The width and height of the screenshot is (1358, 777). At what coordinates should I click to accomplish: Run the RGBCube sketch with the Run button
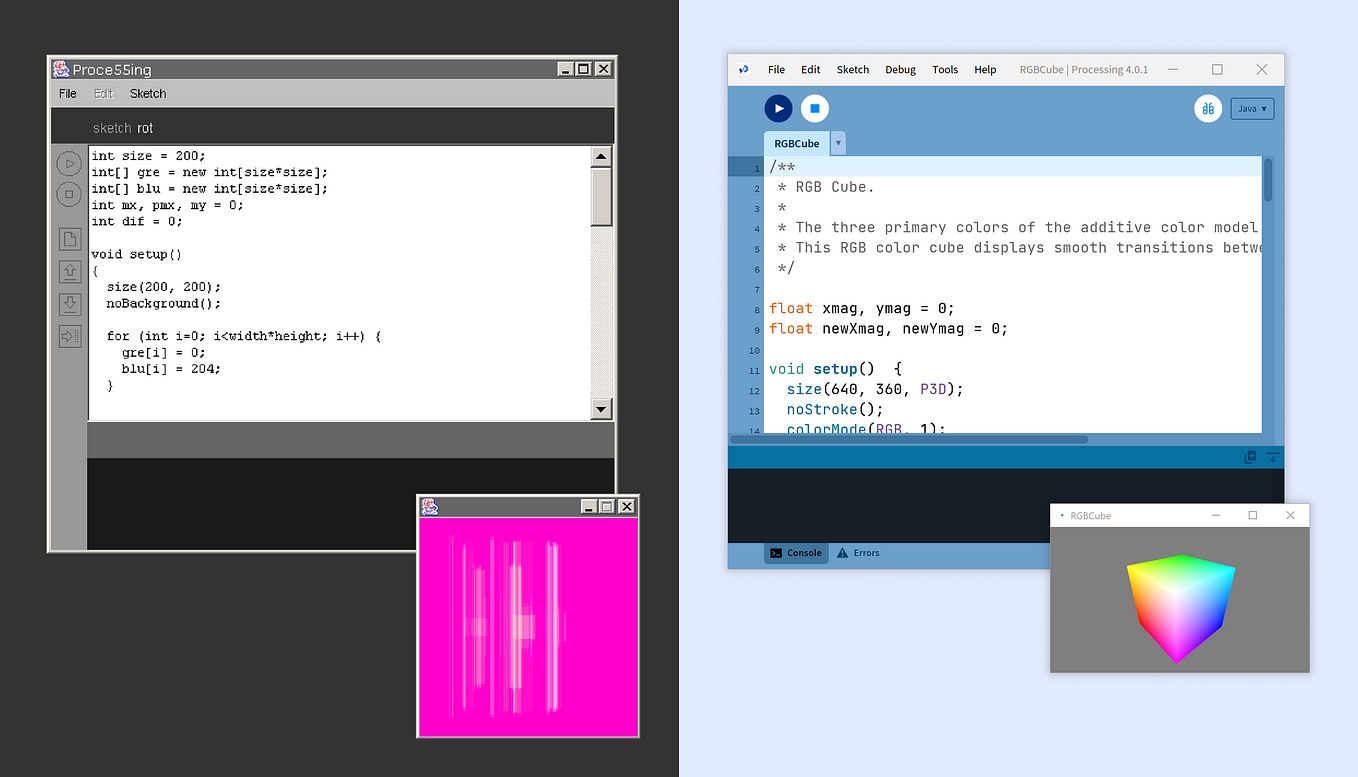click(778, 108)
